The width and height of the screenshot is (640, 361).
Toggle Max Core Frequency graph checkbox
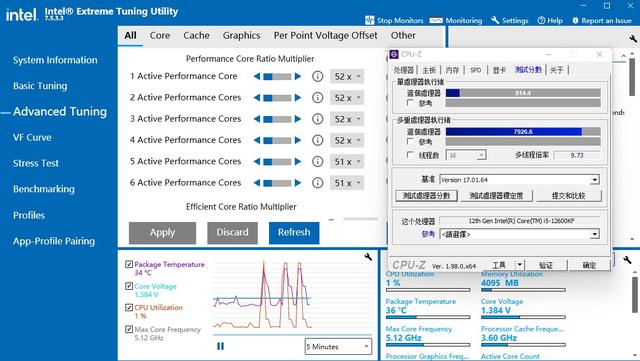point(129,329)
